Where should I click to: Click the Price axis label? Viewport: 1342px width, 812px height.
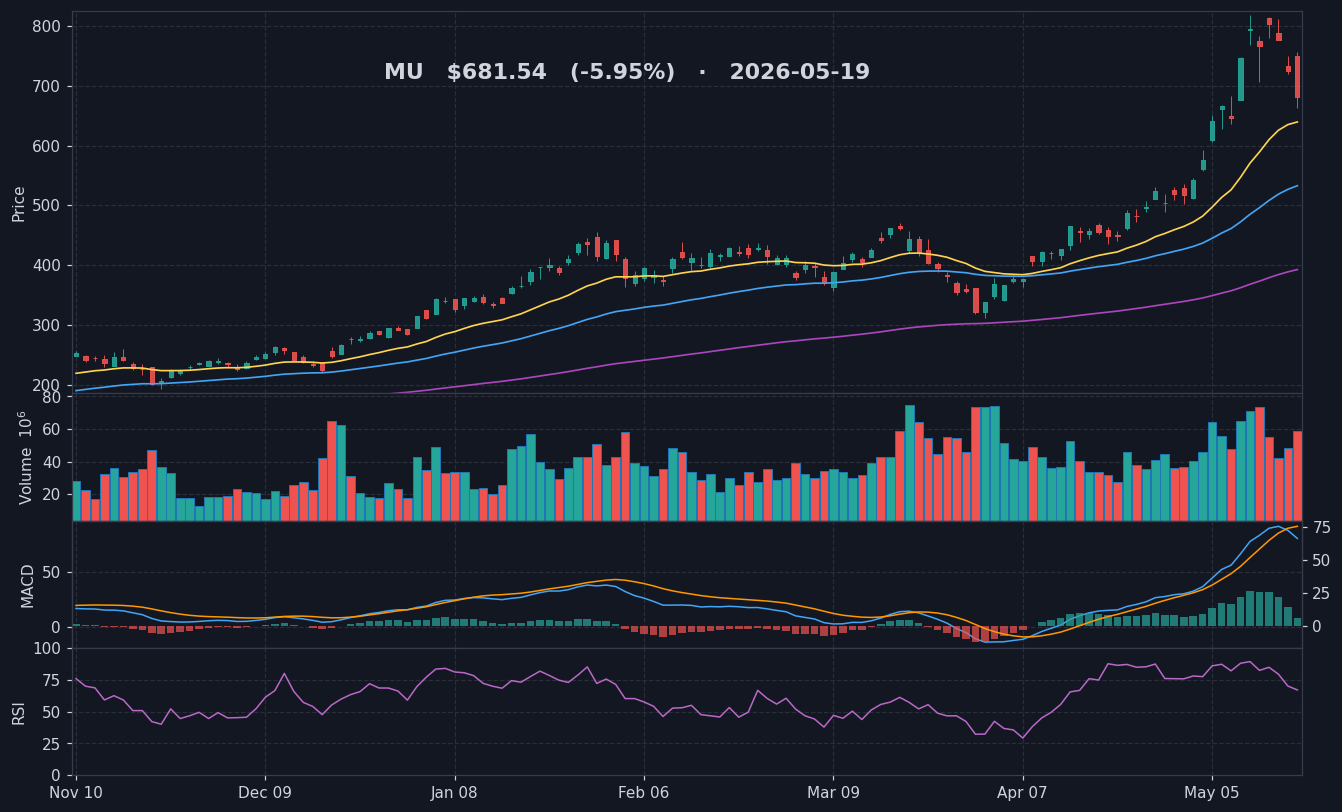[x=19, y=203]
